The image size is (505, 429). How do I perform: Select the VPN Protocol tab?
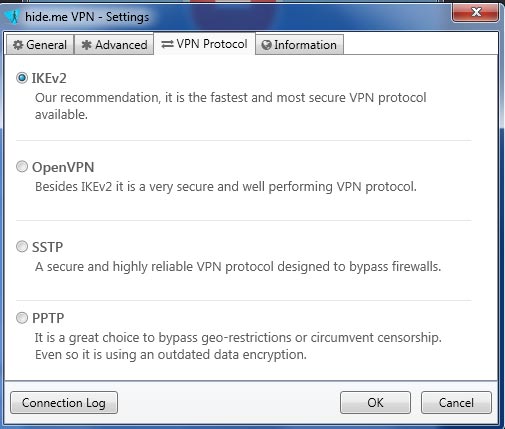click(204, 44)
